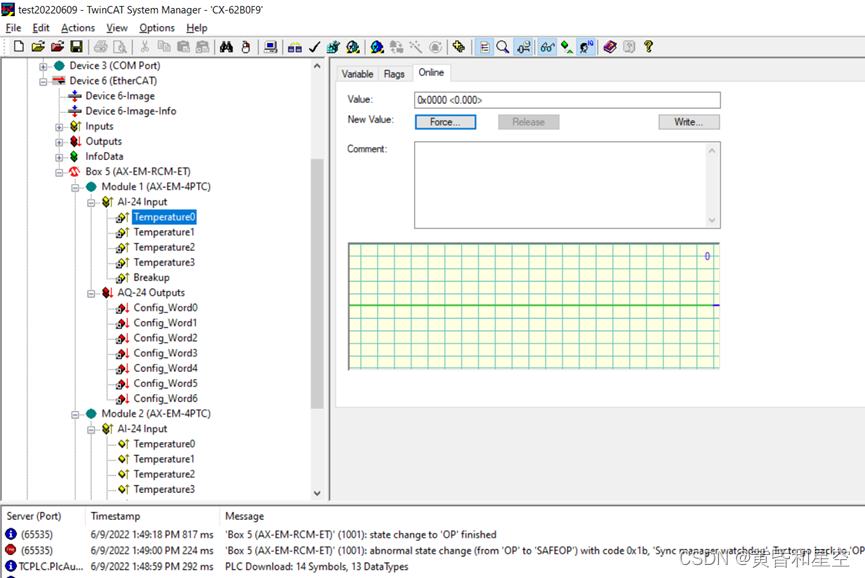865x578 pixels.
Task: Save the project with the floppy disk icon
Action: click(x=77, y=47)
